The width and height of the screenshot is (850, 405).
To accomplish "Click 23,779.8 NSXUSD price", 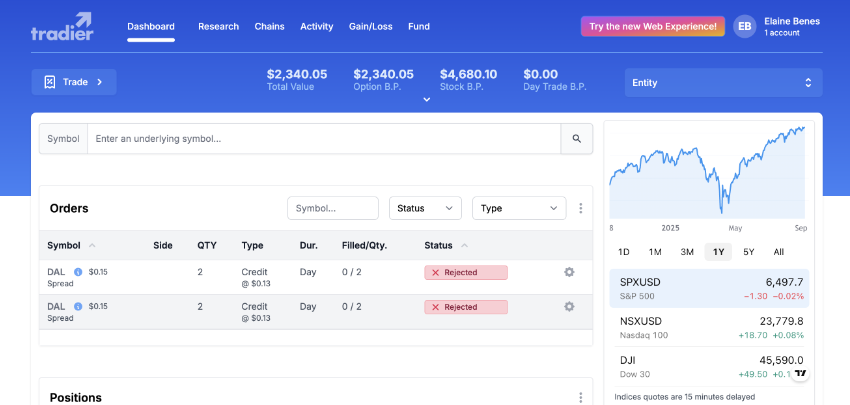I will (x=782, y=322).
